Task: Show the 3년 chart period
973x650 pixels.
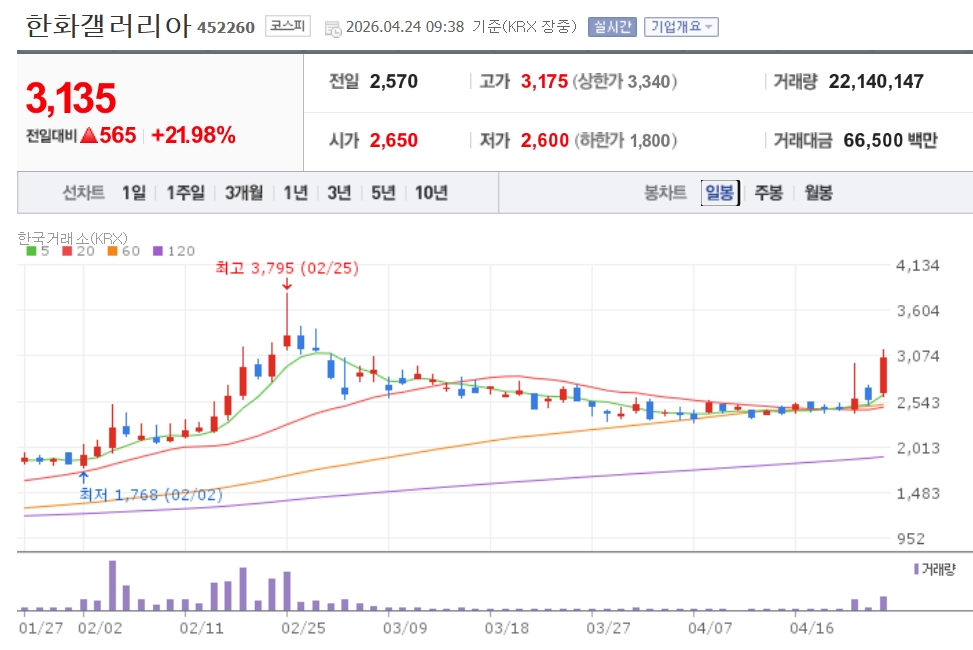Action: [339, 192]
